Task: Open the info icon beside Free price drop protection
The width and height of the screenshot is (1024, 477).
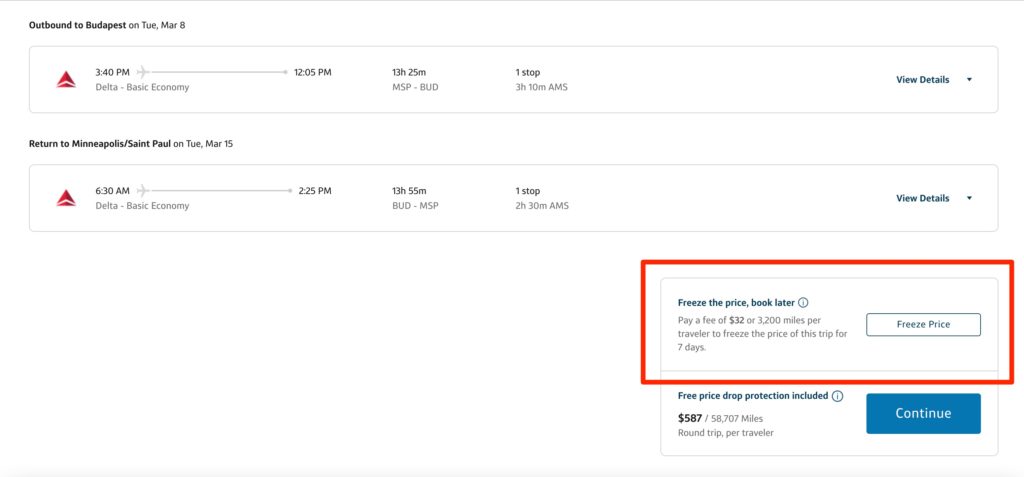Action: click(x=837, y=396)
